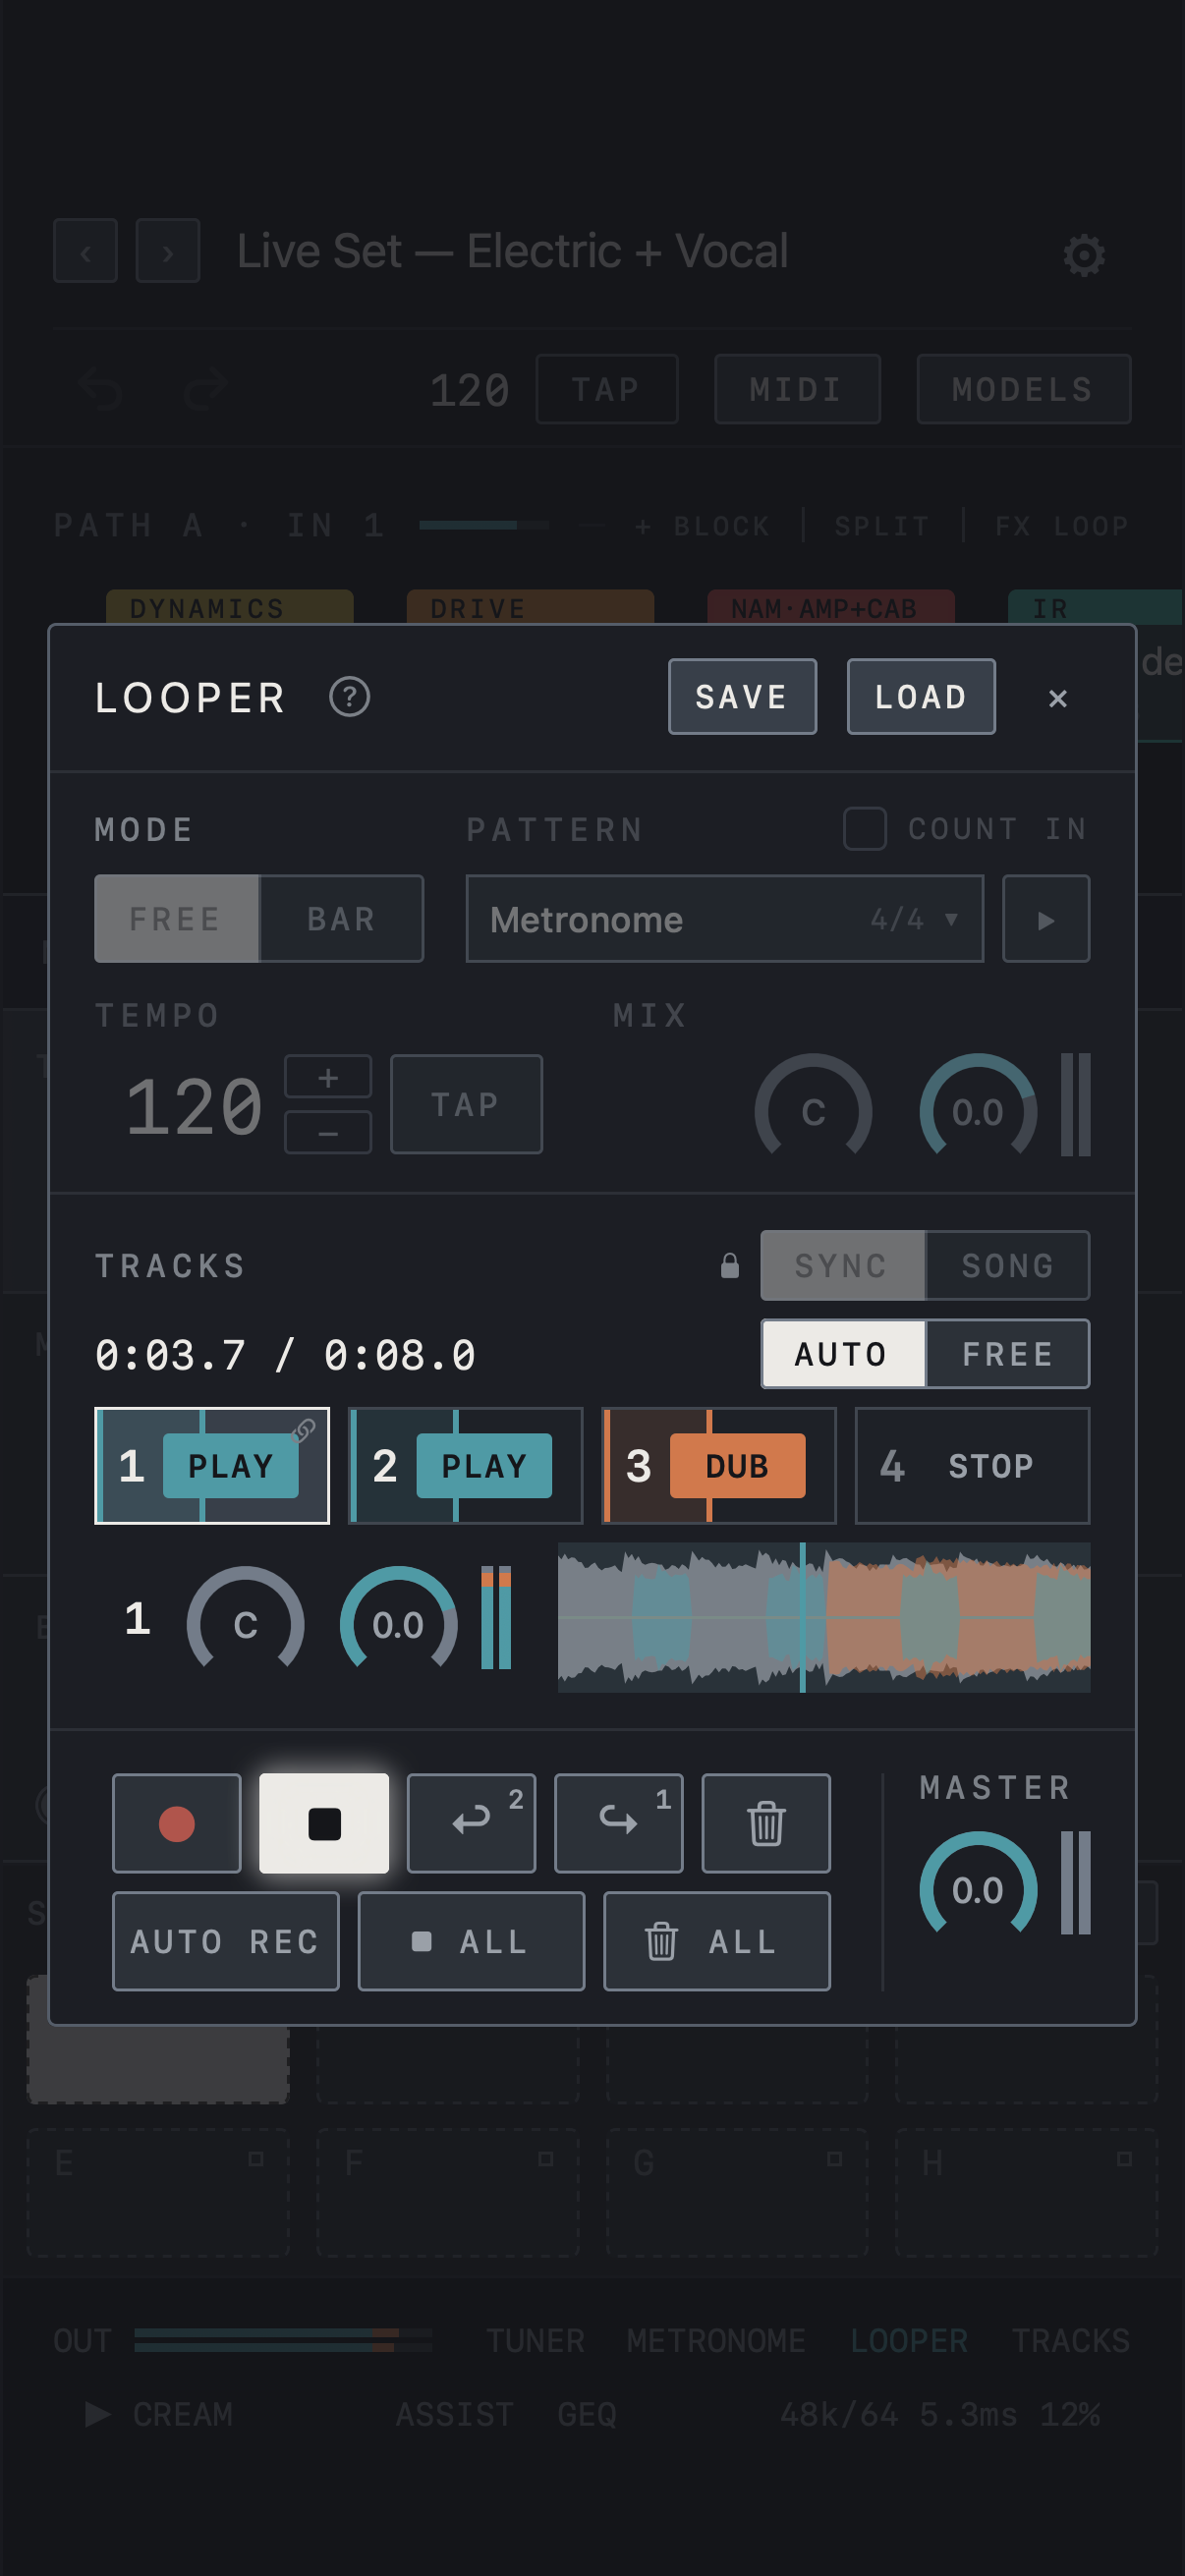Viewport: 1185px width, 2576px height.
Task: Open the LOOPER tab at bottom
Action: point(909,2340)
